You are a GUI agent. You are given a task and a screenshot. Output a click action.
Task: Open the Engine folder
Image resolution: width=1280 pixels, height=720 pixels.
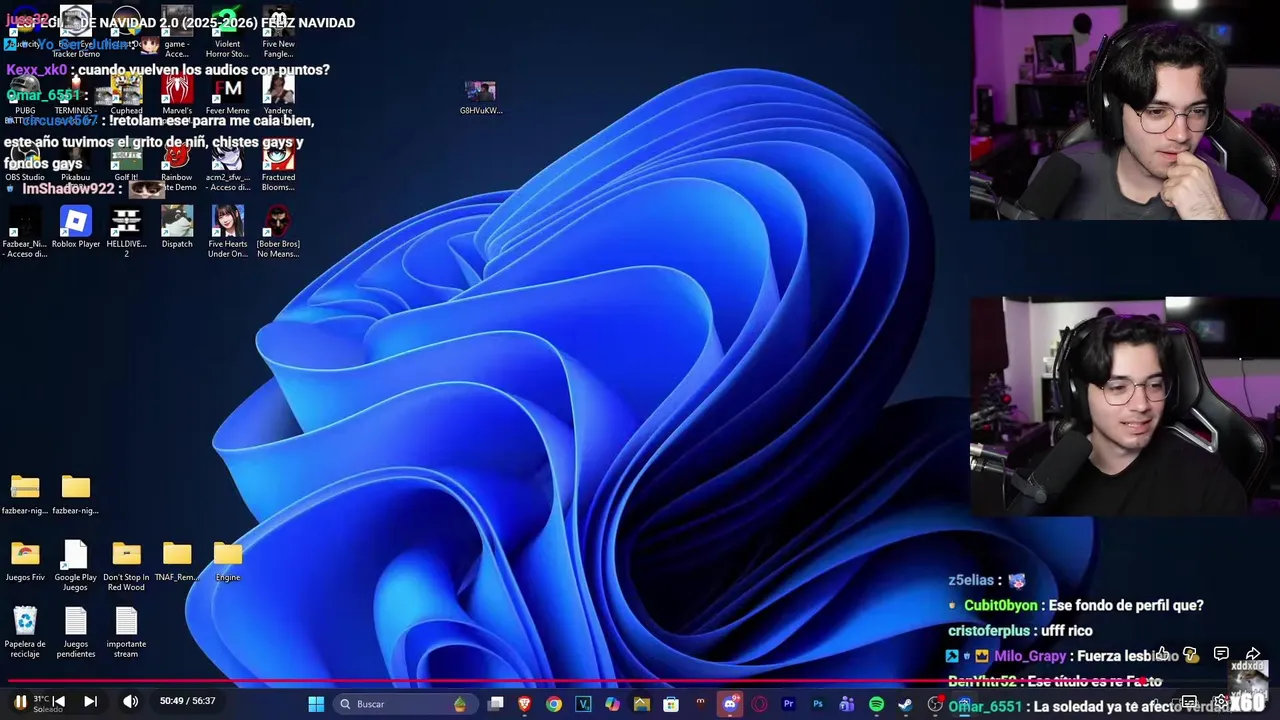point(228,561)
